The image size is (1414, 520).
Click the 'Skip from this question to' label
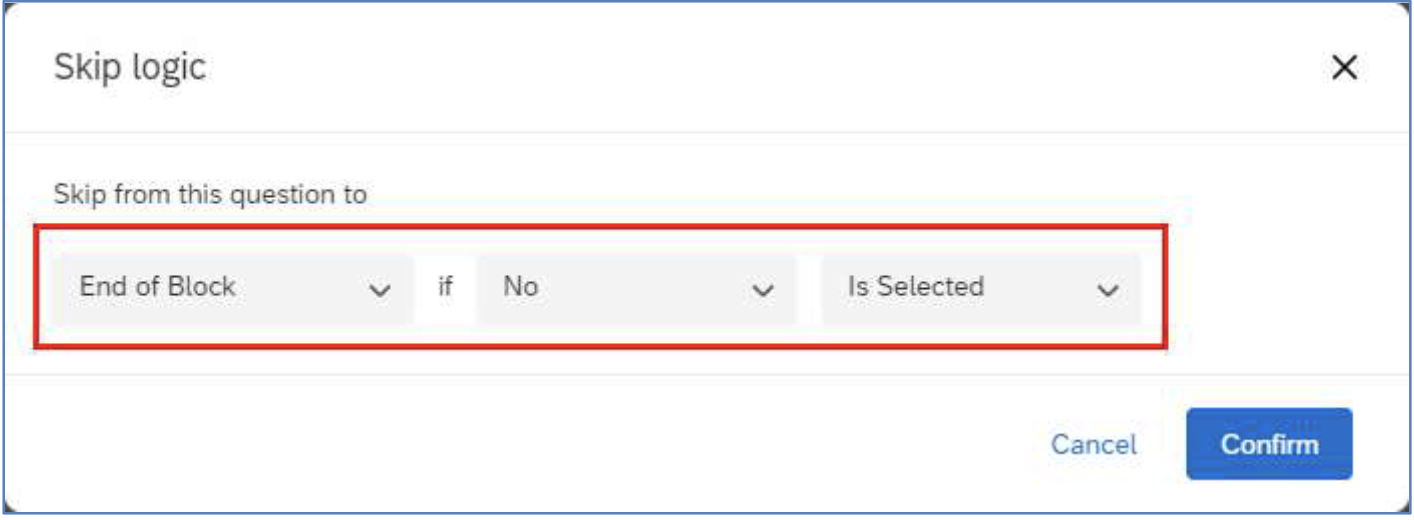(210, 194)
